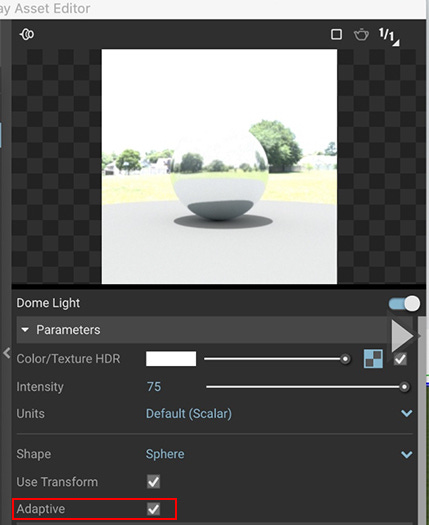Toggle the Dome Light on/off switch
This screenshot has width=429, height=525.
(404, 303)
